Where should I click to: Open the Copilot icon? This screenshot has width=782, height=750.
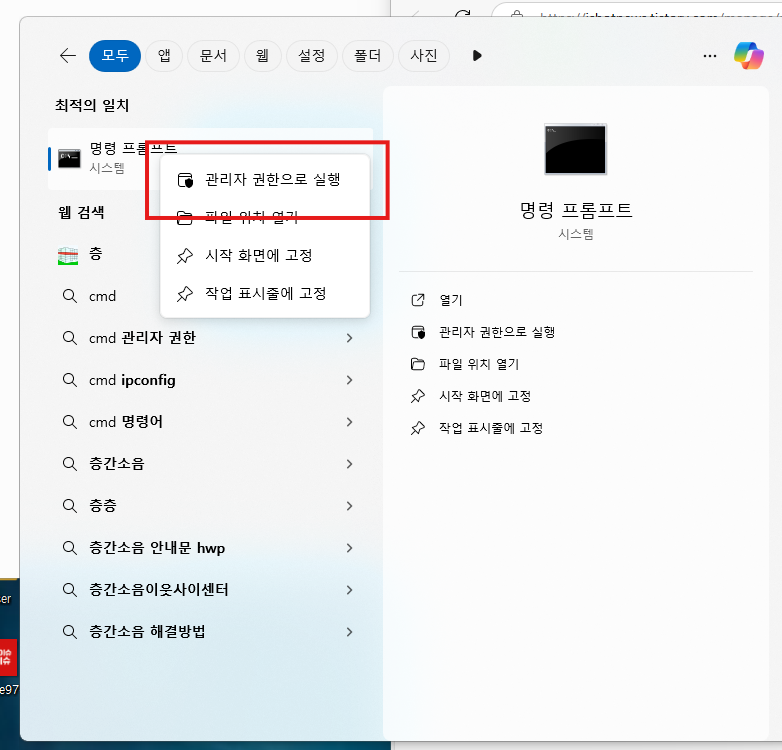coord(749,55)
